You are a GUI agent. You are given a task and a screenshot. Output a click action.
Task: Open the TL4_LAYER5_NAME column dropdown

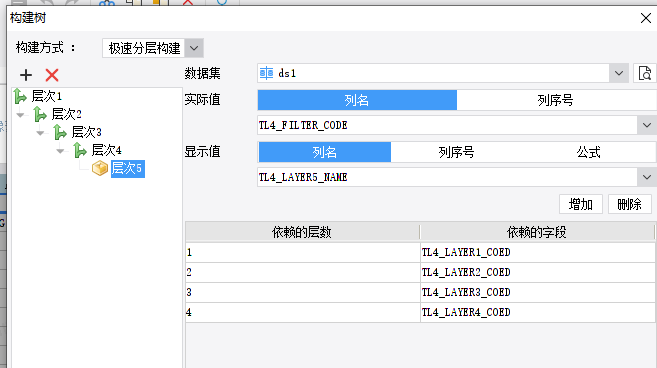pos(647,177)
